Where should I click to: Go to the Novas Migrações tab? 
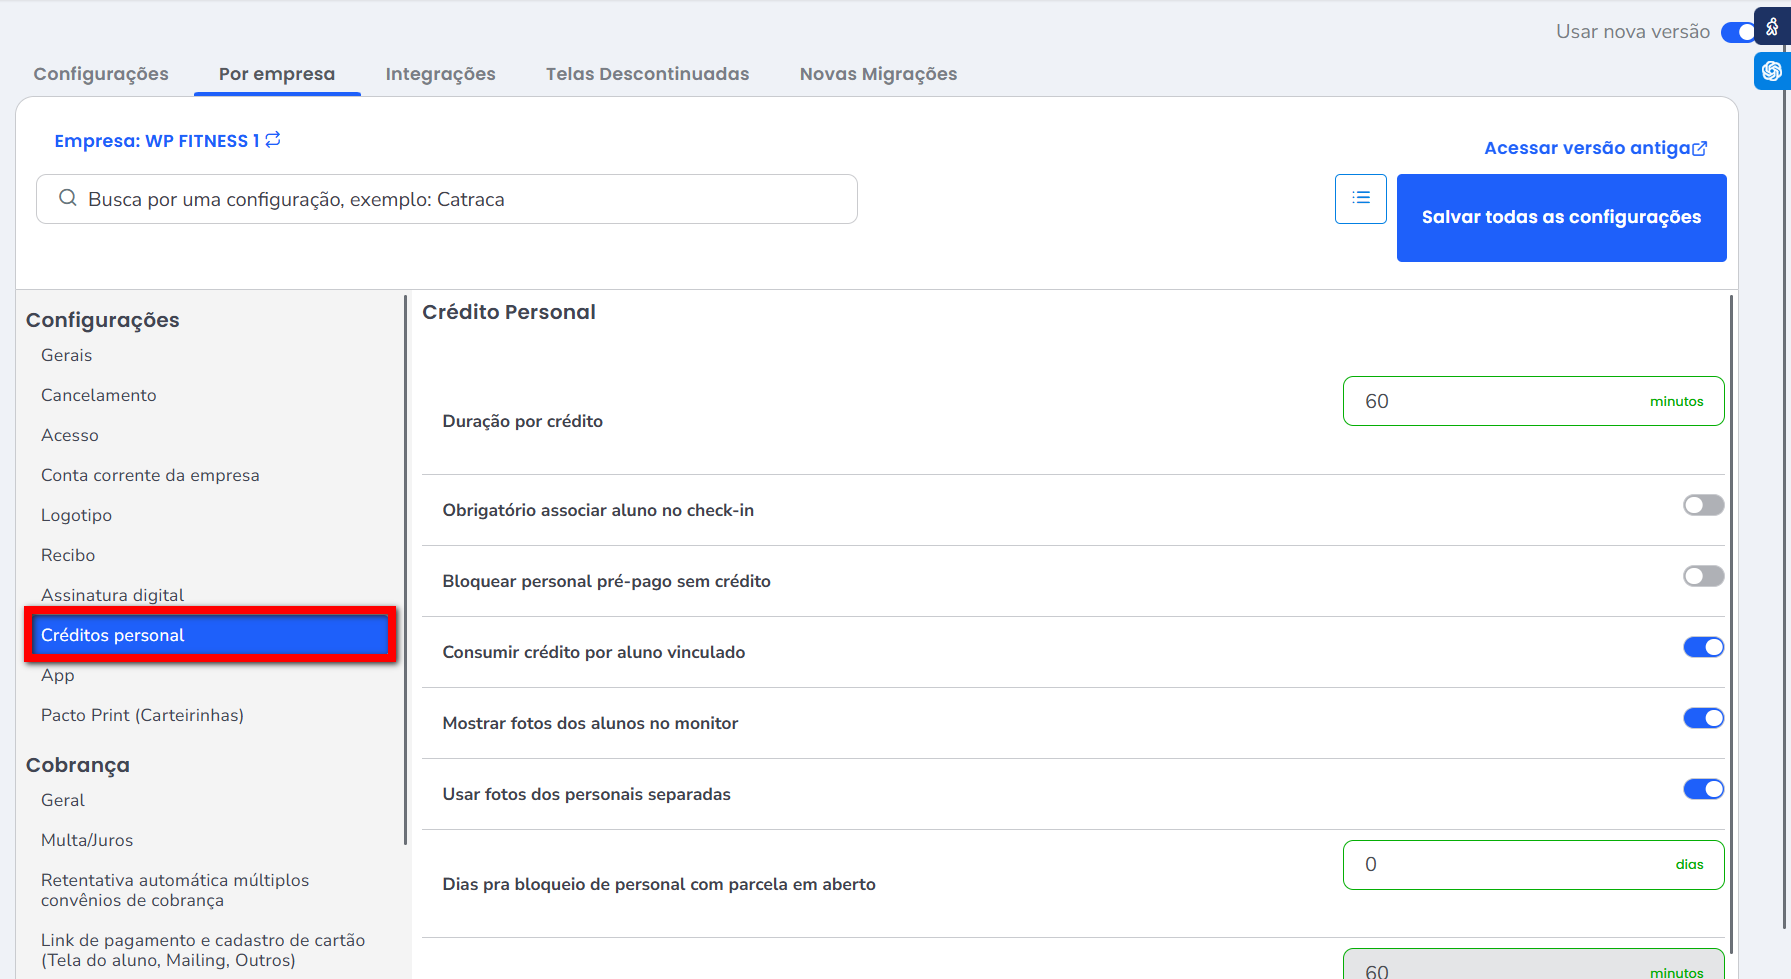pyautogui.click(x=878, y=74)
